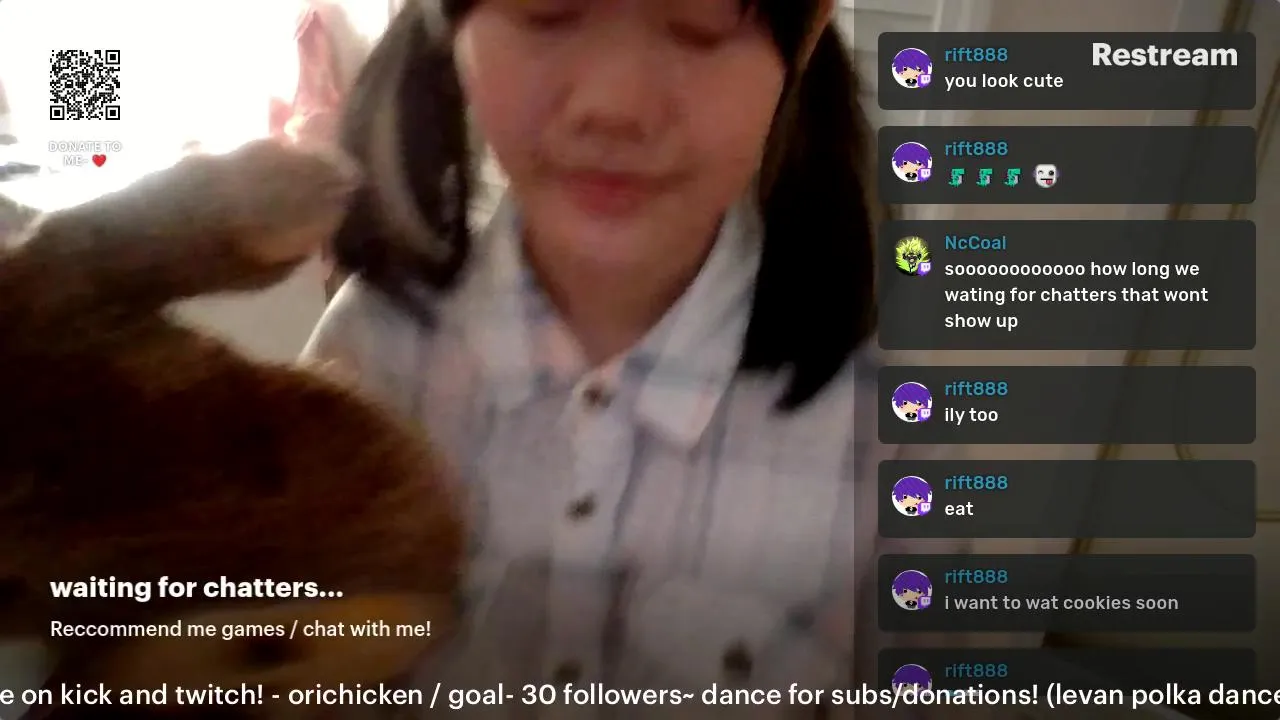Click the Restream logo
Viewport: 1280px width, 720px height.
coord(1164,55)
